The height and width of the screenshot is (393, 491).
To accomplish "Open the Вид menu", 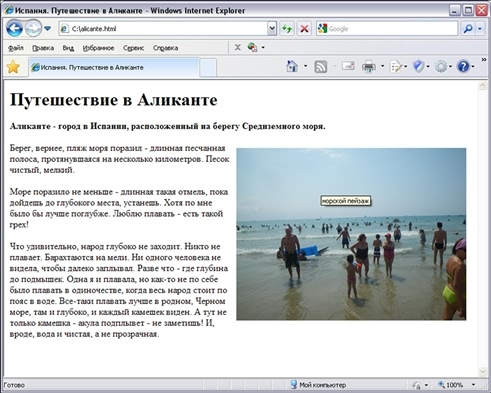I will pyautogui.click(x=68, y=48).
